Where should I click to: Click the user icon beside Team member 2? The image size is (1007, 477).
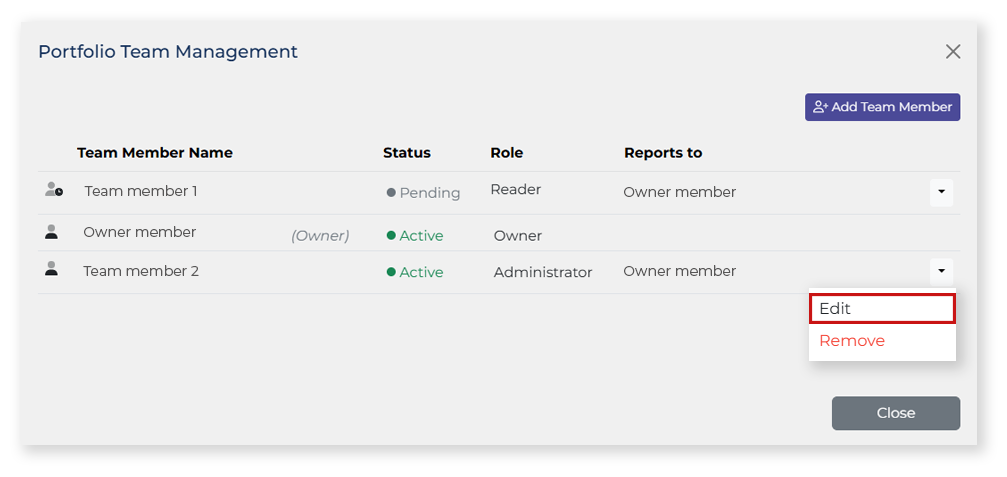51,269
